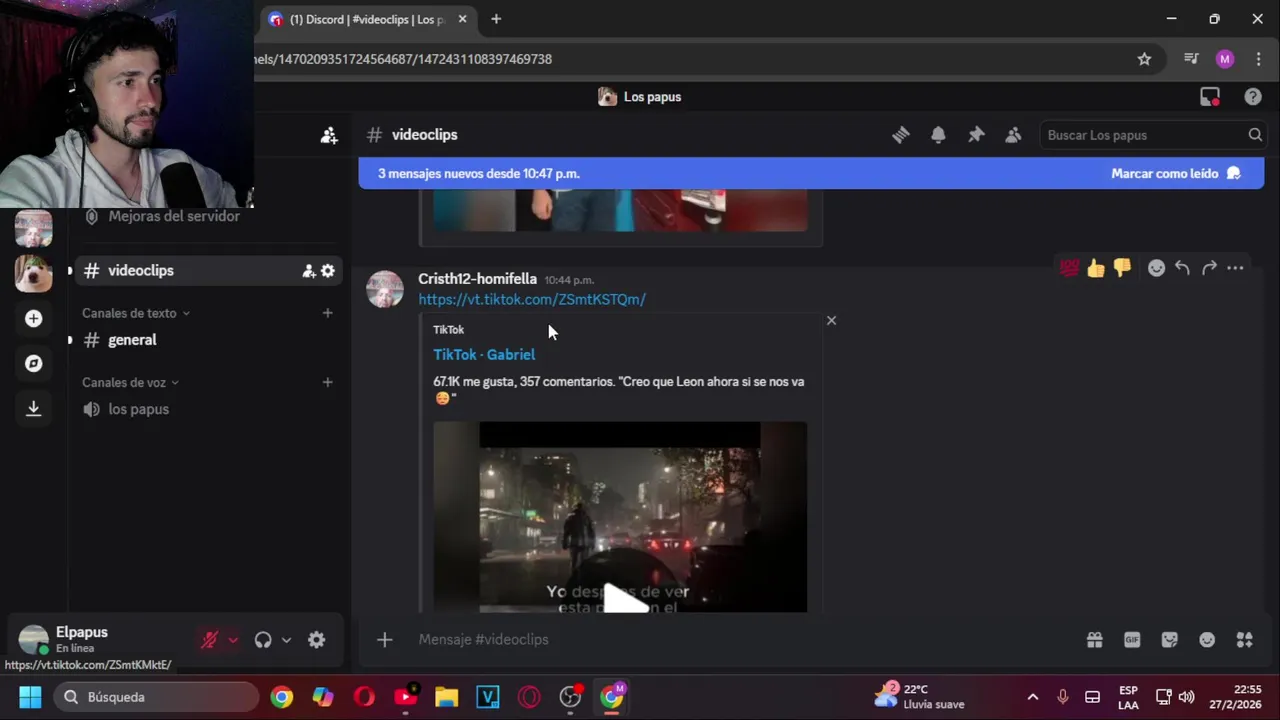Play the TikTok embedded video
1280x720 pixels.
tap(625, 598)
